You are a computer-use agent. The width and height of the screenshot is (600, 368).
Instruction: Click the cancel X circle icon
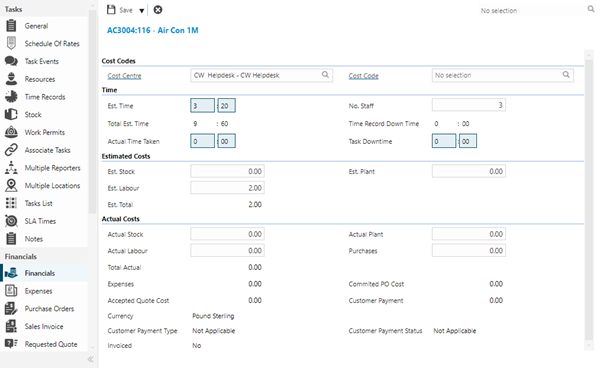coord(158,10)
